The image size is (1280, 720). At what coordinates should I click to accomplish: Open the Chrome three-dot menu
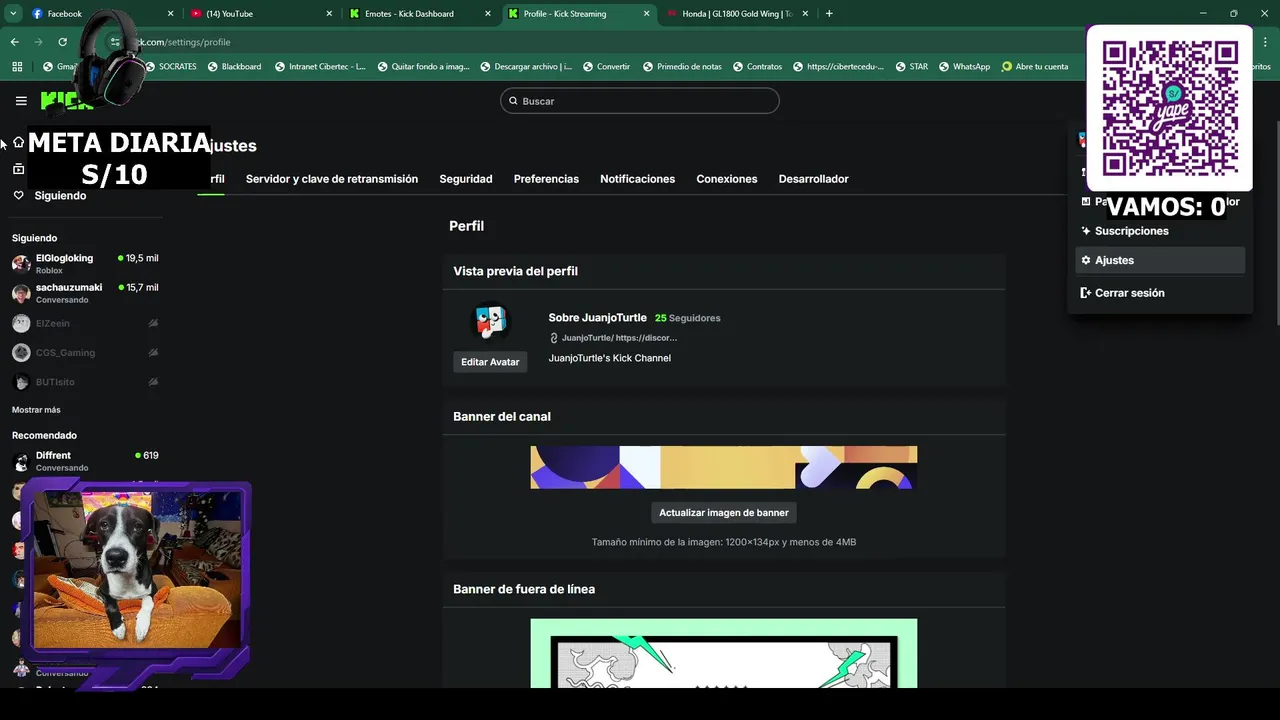click(x=1264, y=42)
